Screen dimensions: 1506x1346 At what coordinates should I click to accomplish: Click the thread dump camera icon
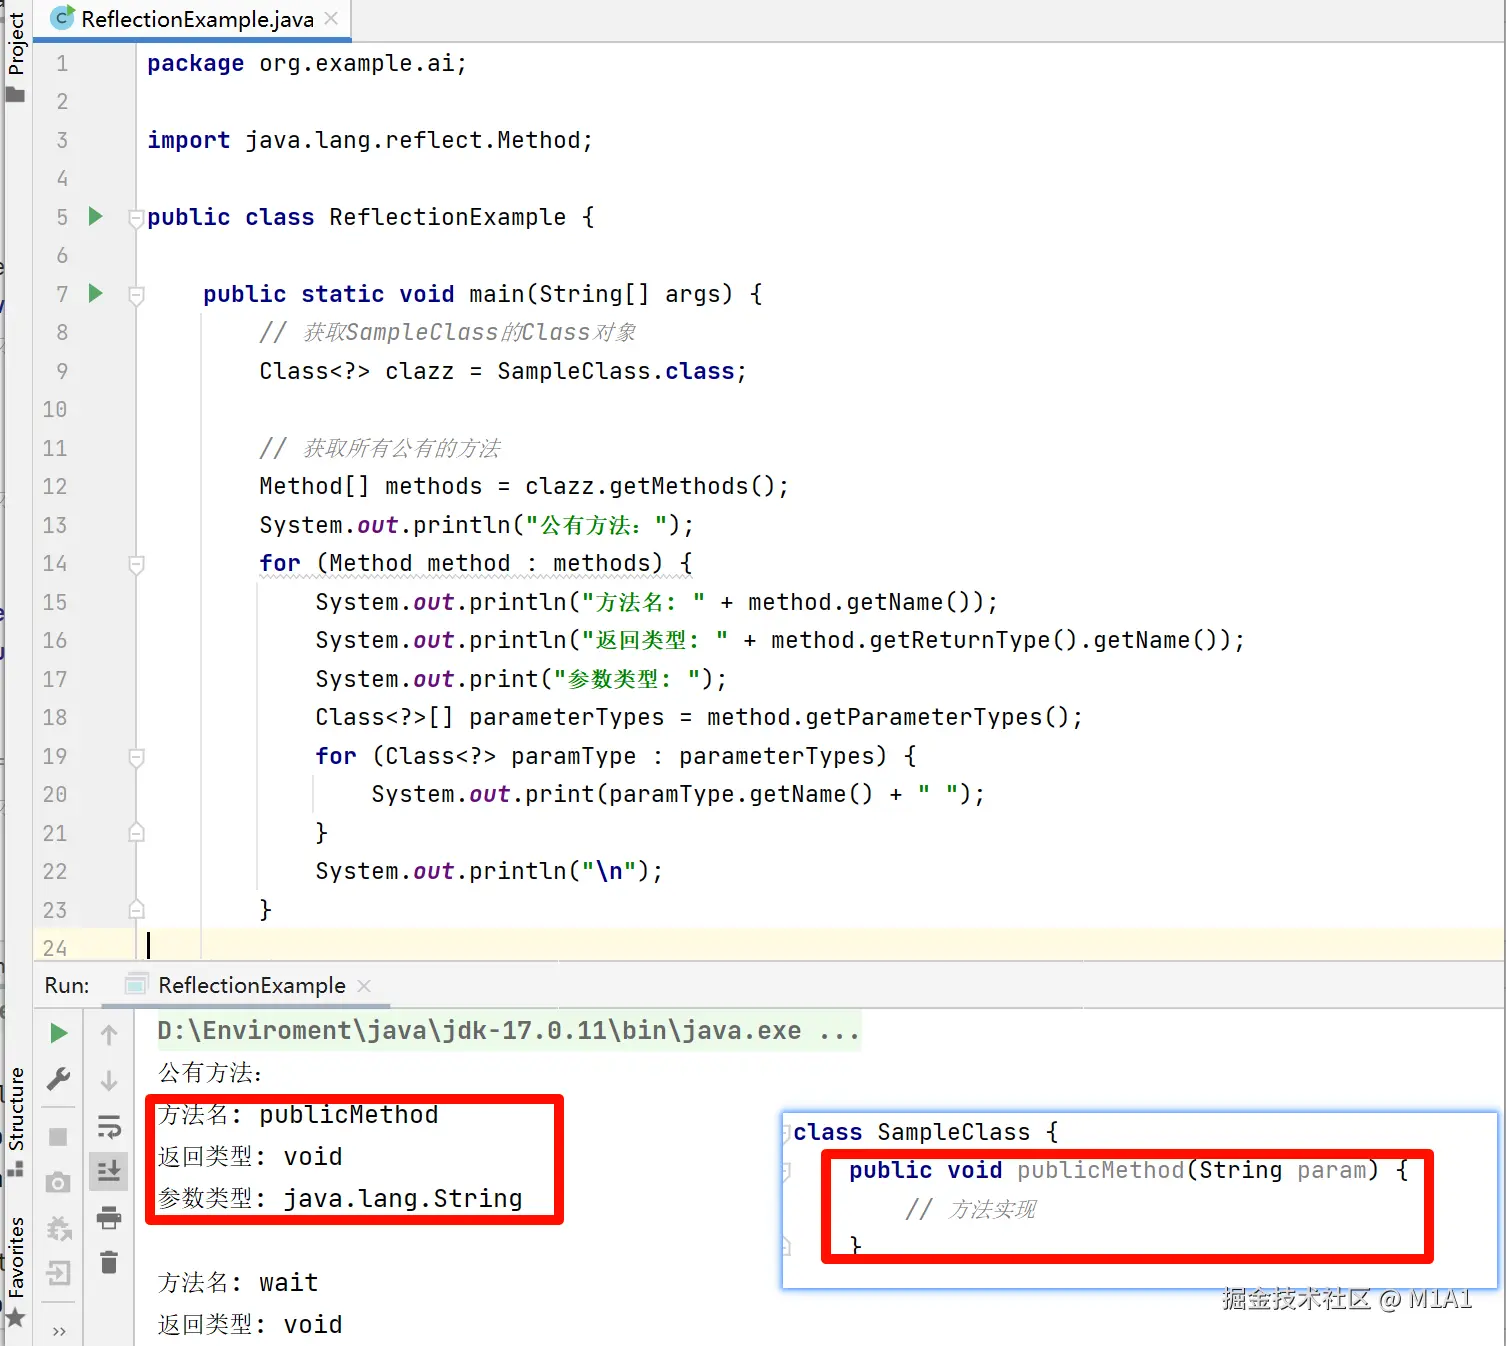(58, 1183)
